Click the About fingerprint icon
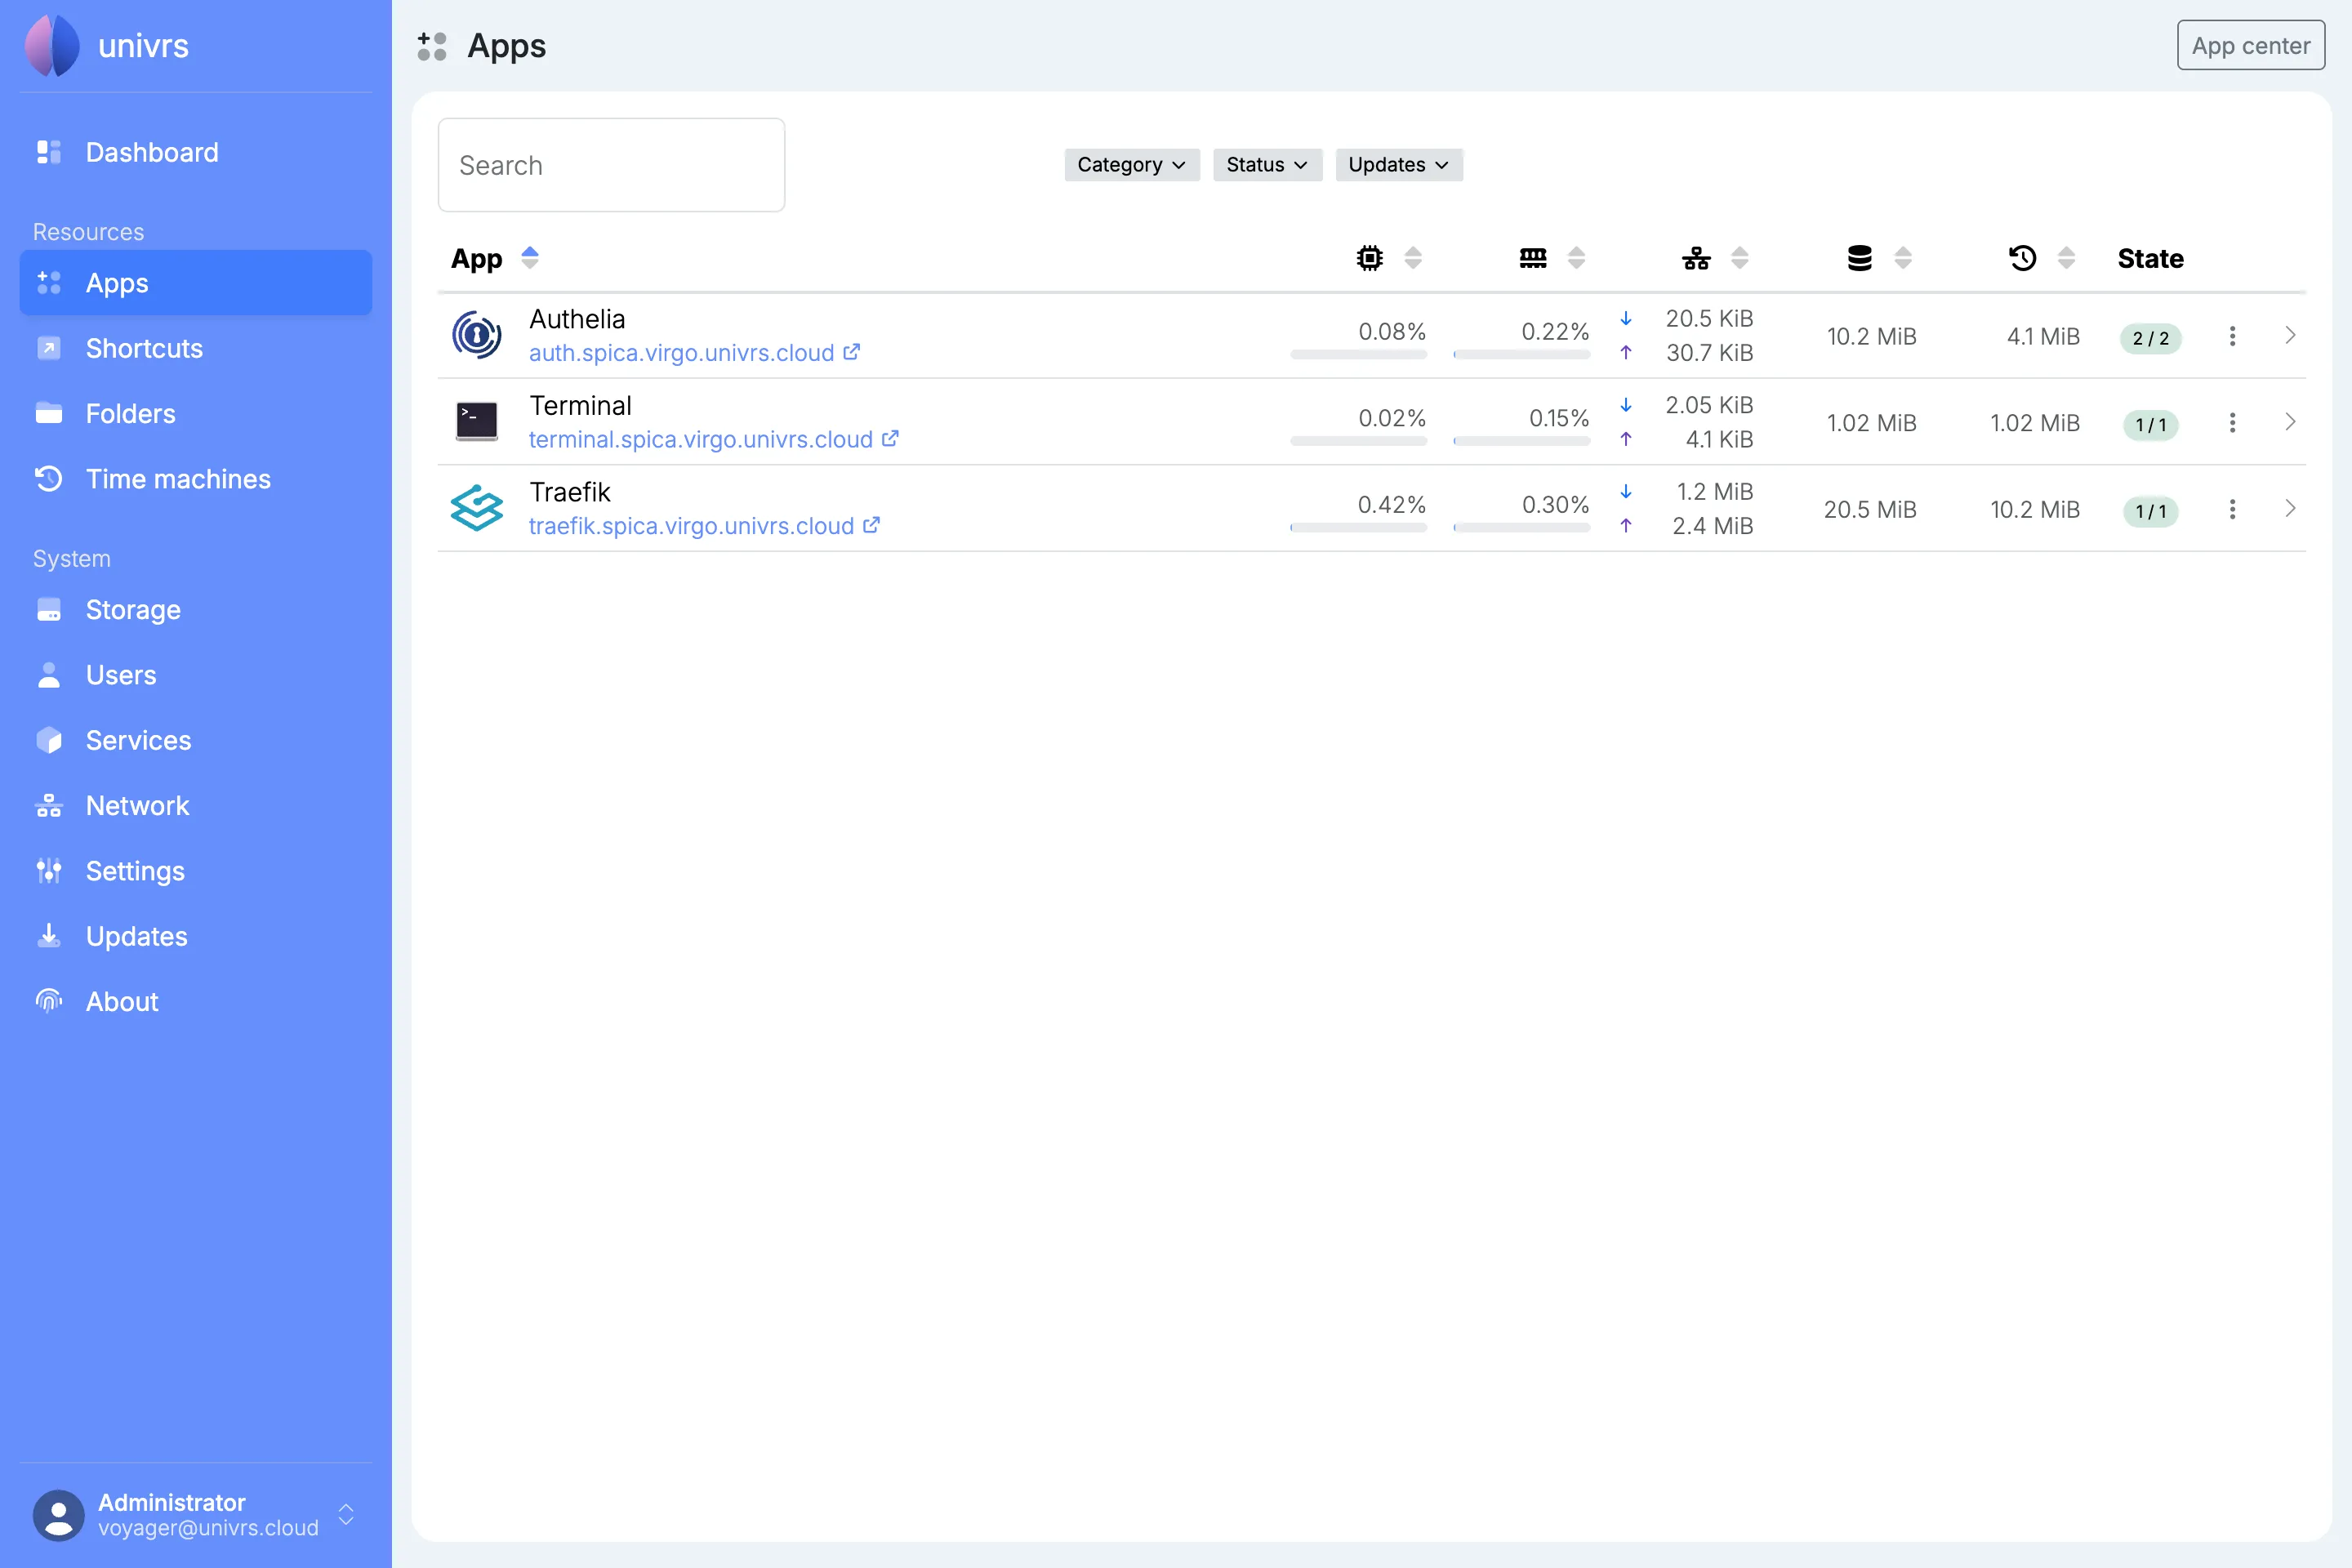Screen dimensions: 2352x1568 click(x=49, y=1001)
